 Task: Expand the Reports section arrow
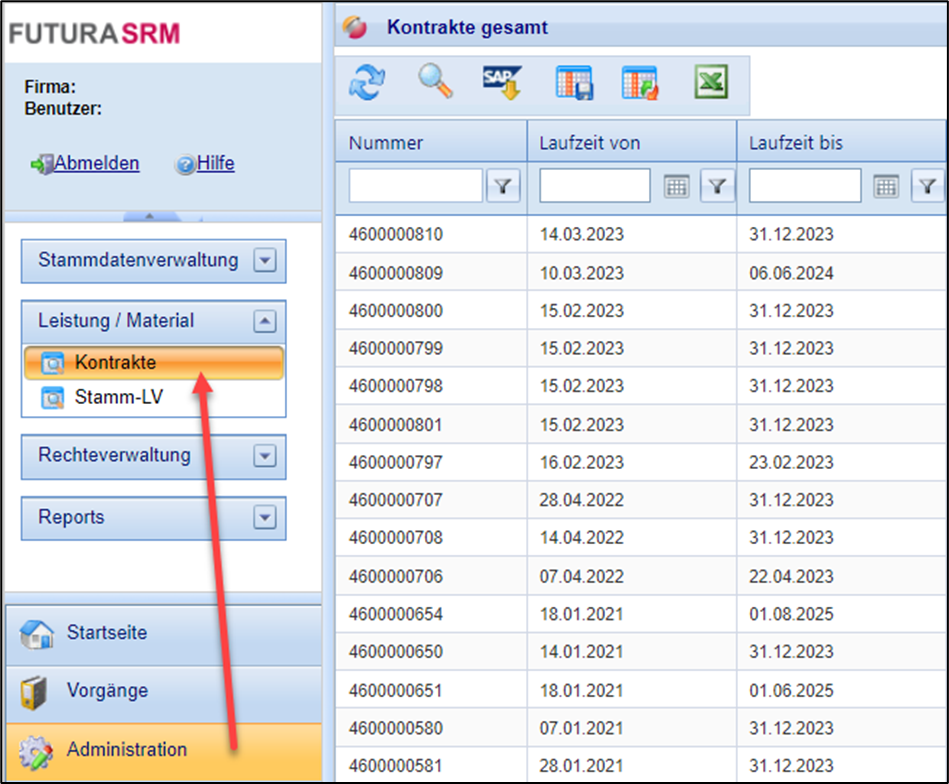pyautogui.click(x=264, y=518)
